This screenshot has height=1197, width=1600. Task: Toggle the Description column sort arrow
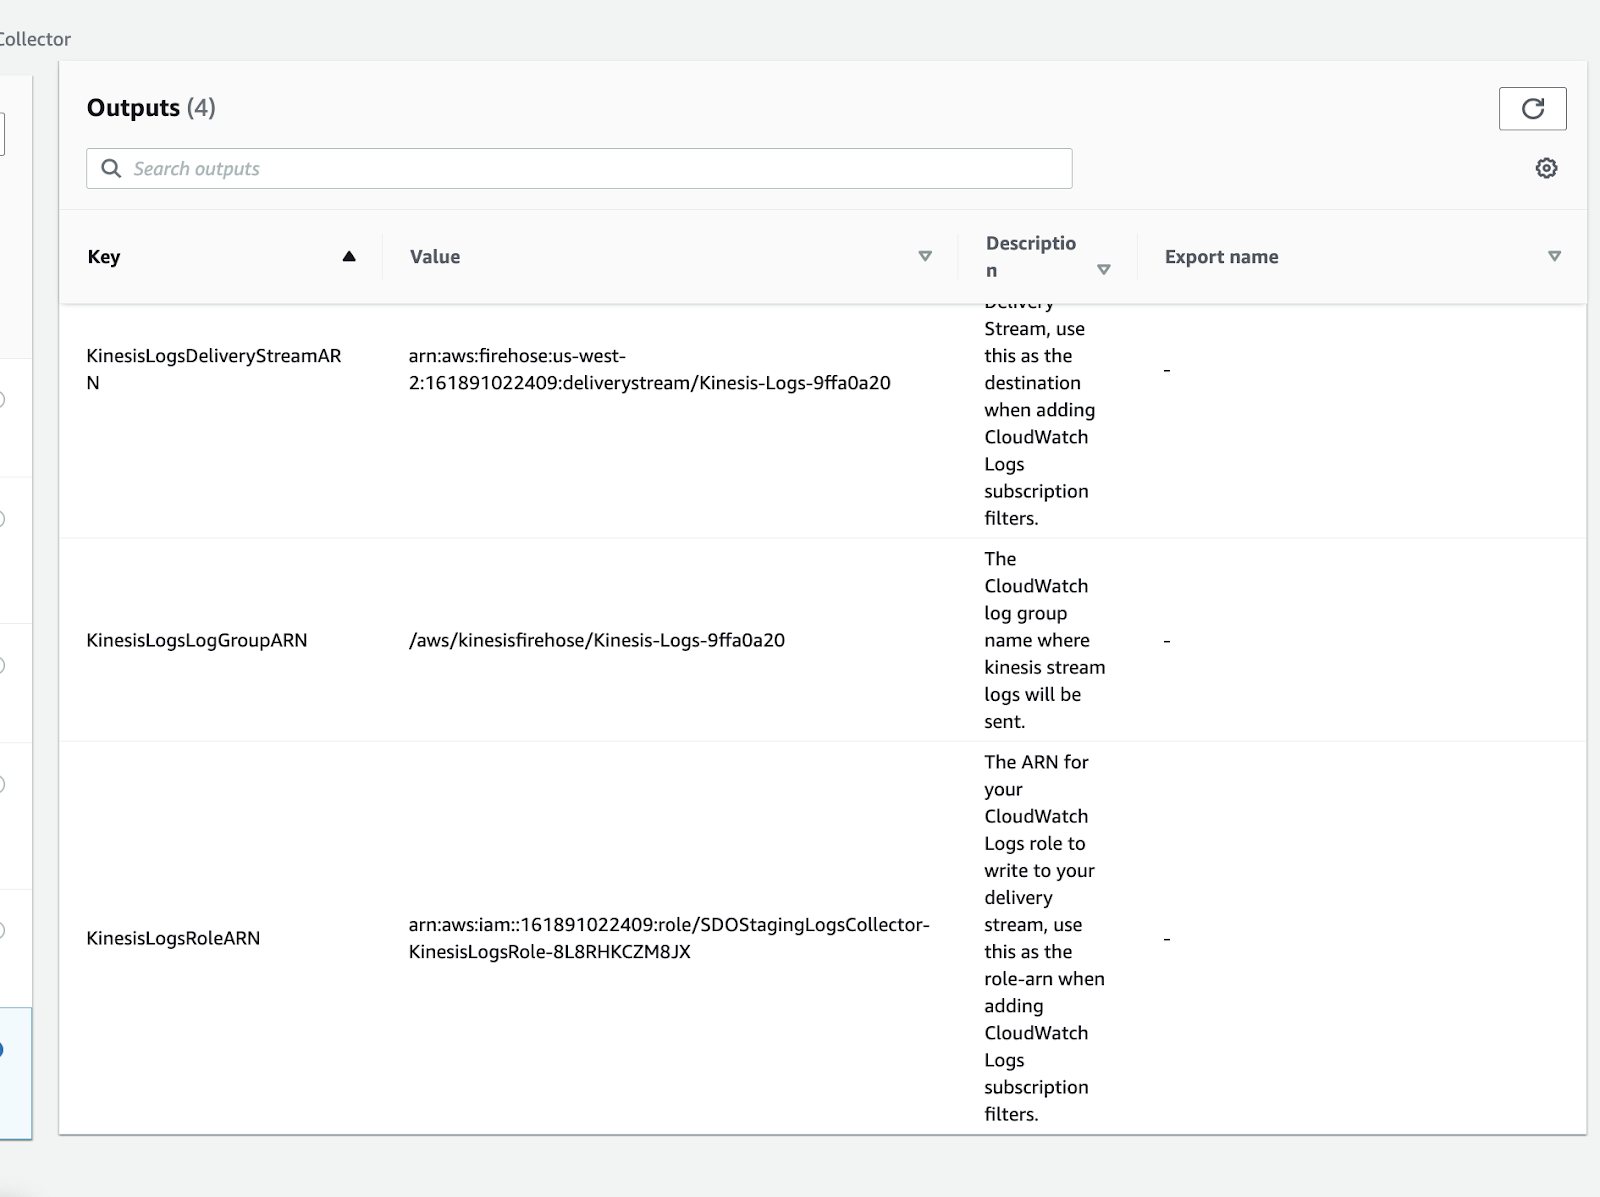(1103, 270)
